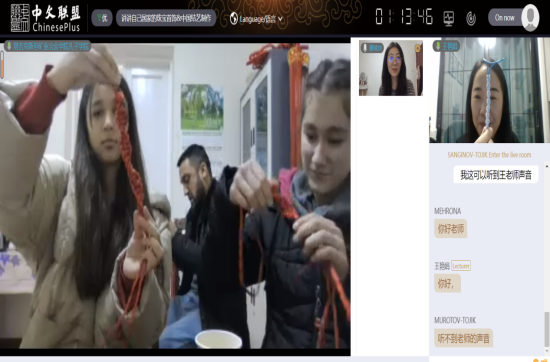Expand the Language dropdown

click(256, 19)
